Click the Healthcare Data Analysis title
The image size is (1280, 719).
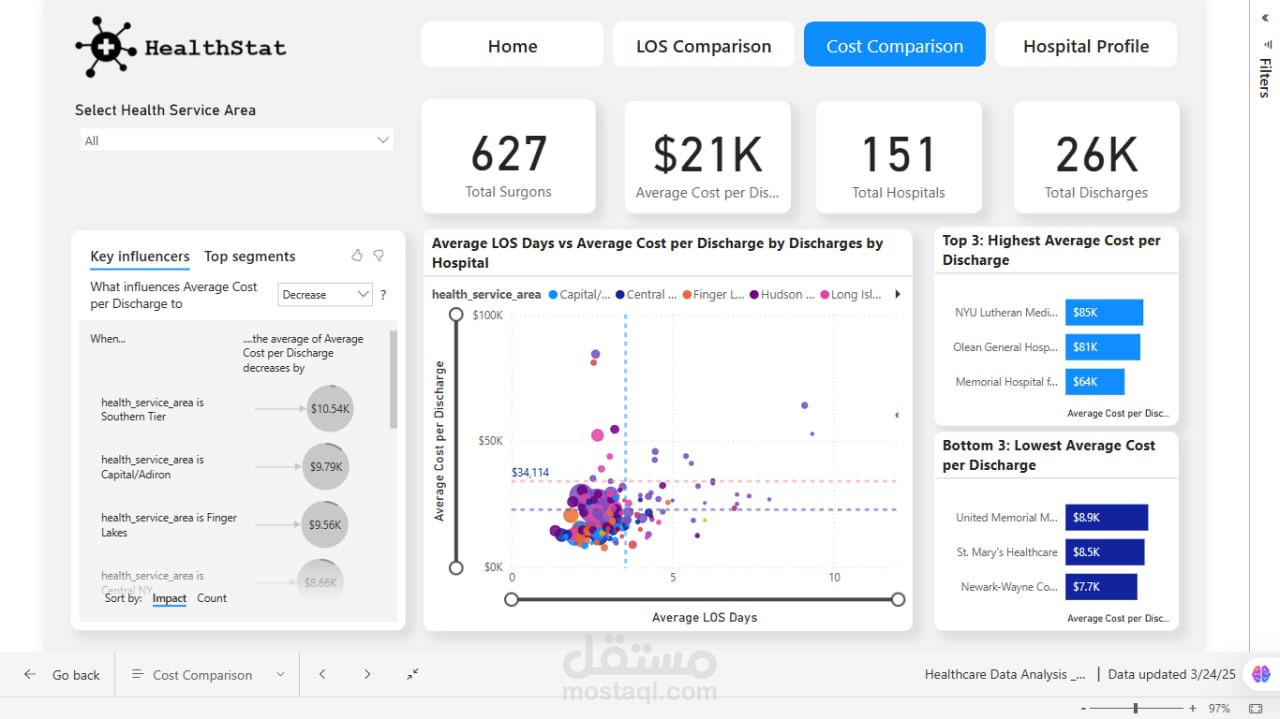click(x=1005, y=675)
